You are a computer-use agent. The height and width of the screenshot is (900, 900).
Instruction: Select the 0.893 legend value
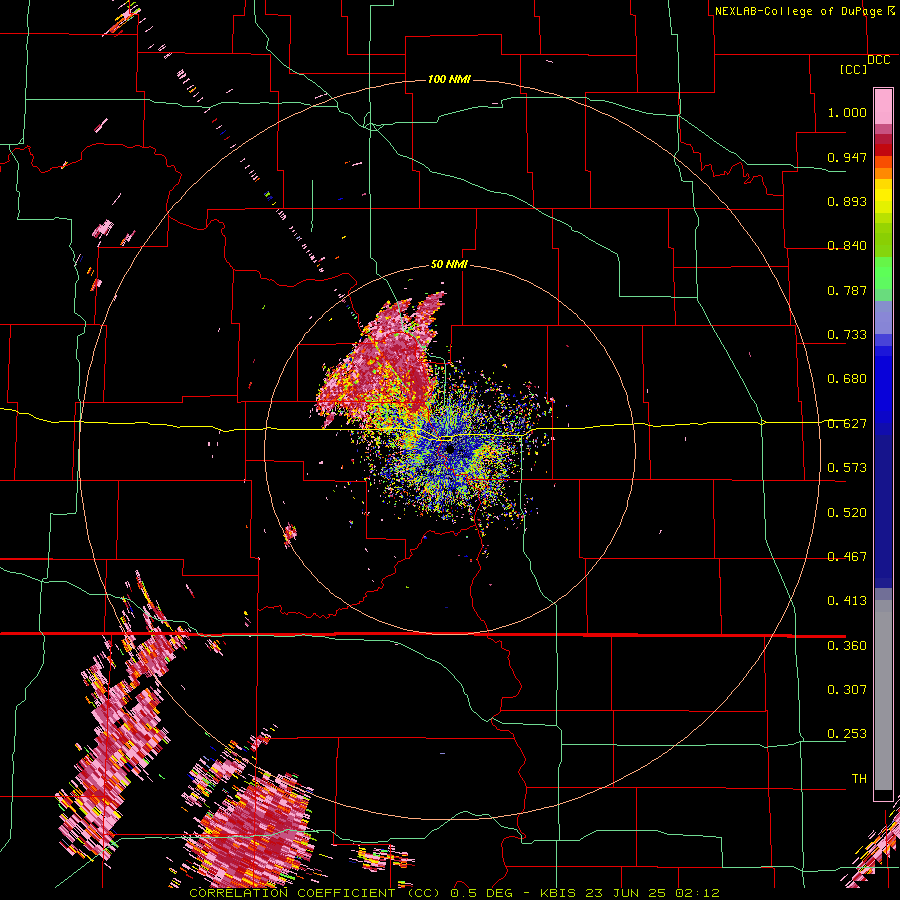pos(847,201)
